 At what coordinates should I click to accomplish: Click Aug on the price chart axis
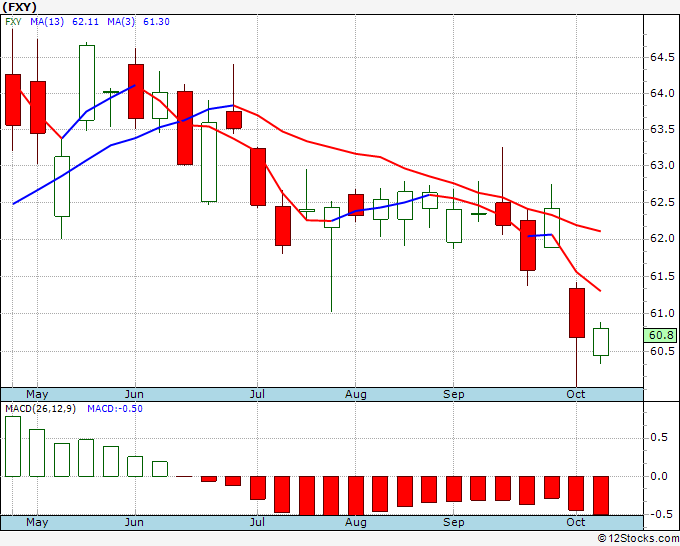pos(356,394)
